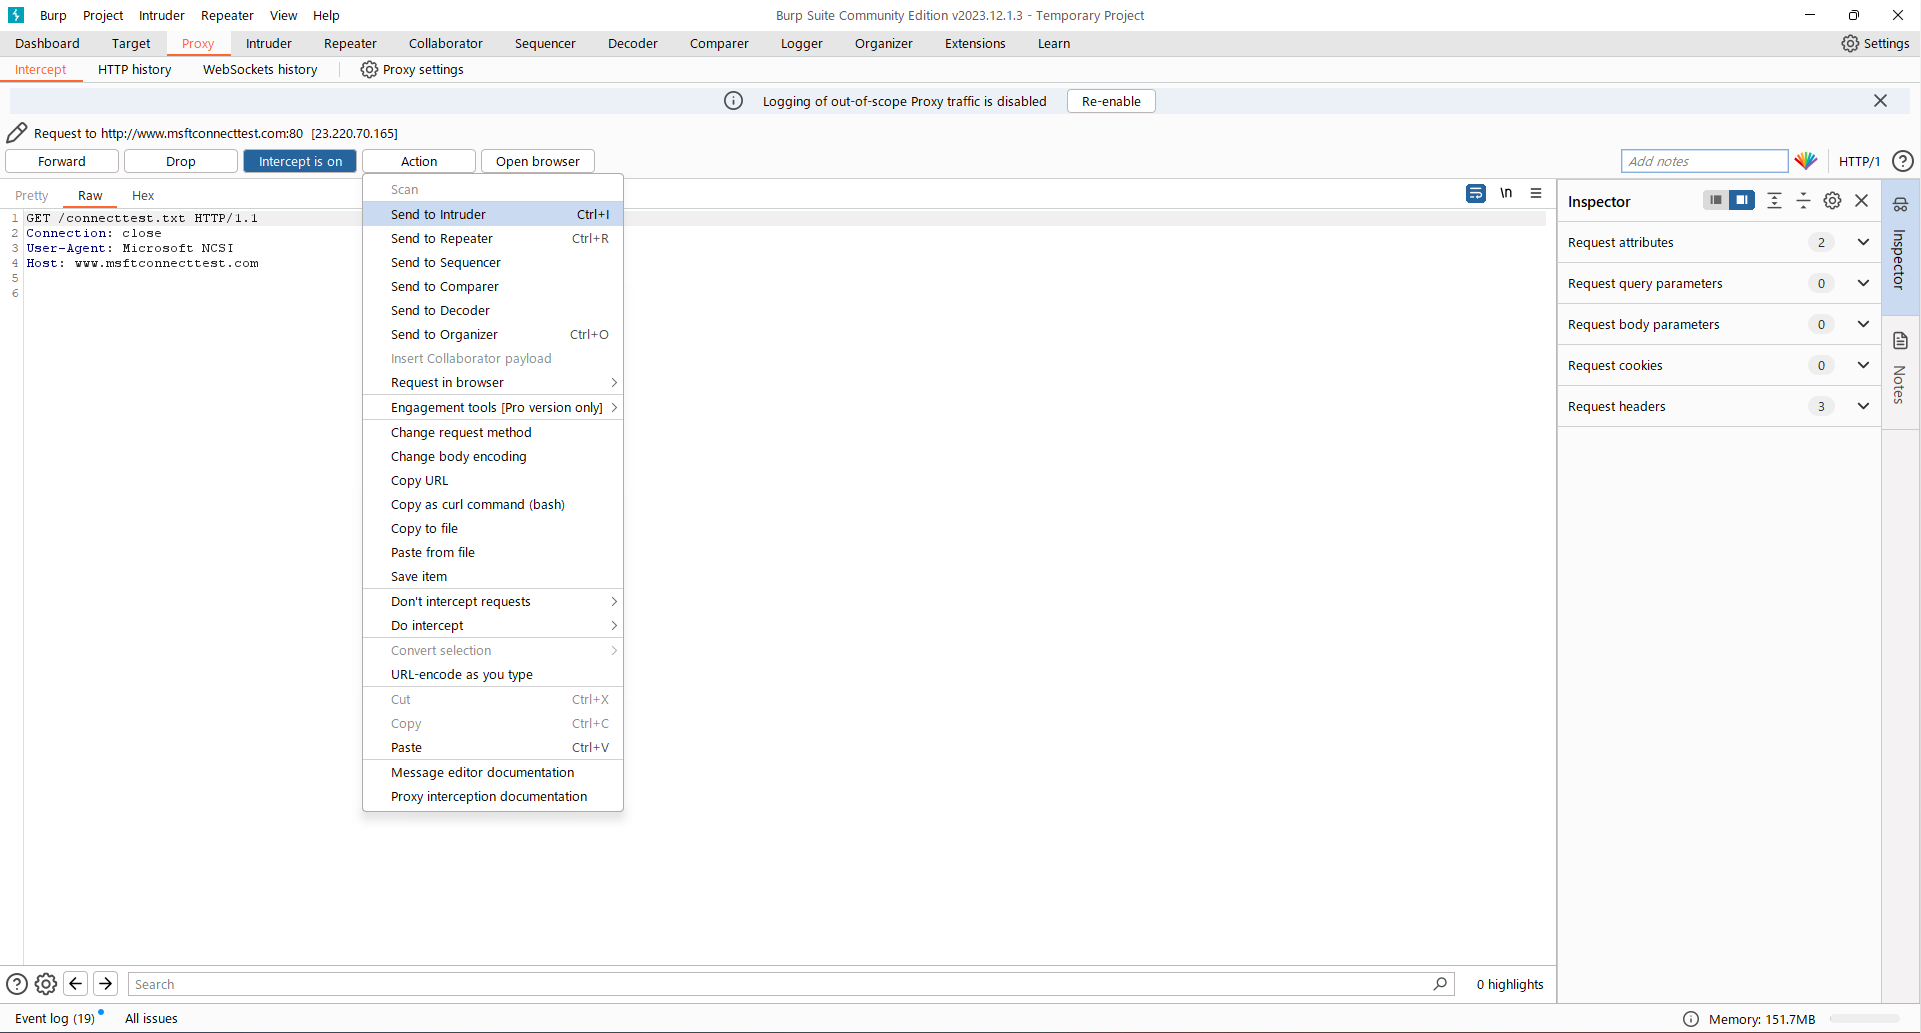Click the Inspector sidebar spy icon
This screenshot has height=1033, width=1921.
[1900, 205]
